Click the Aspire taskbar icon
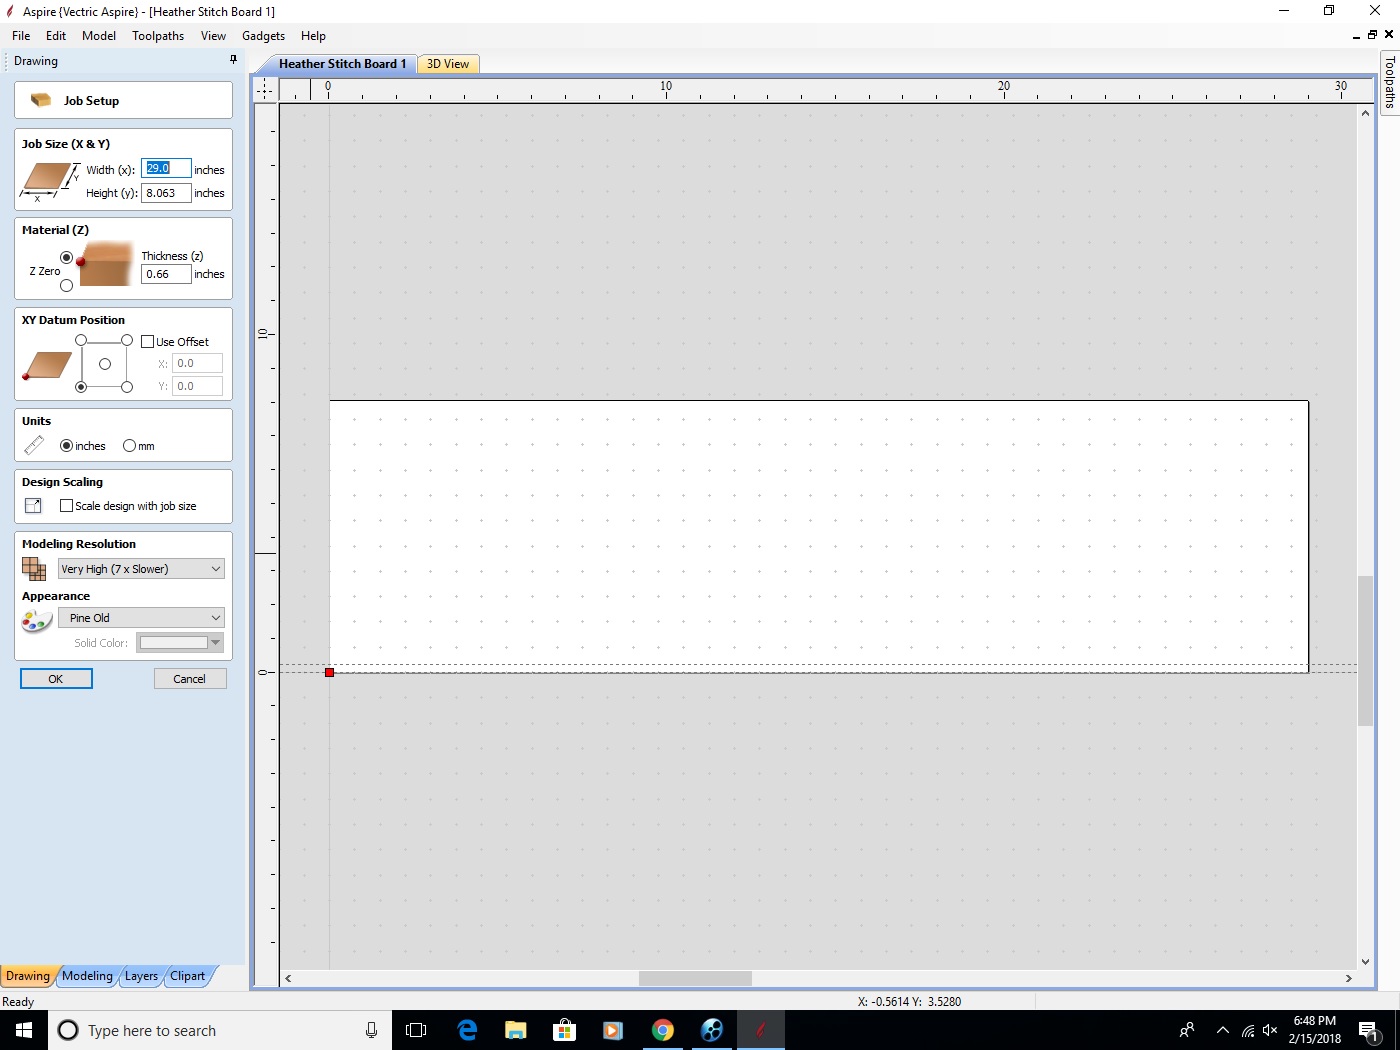The width and height of the screenshot is (1400, 1050). 761,1030
